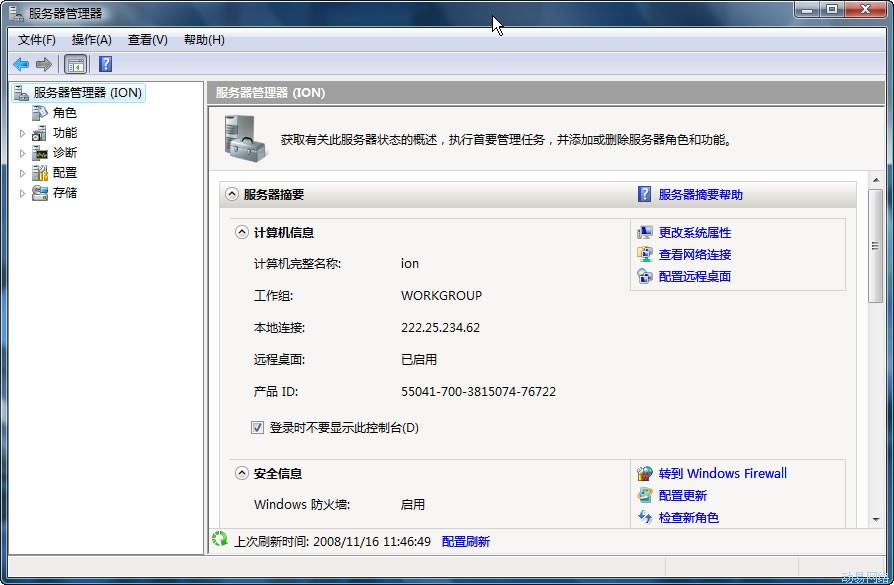Click the 配置刷新 link
The width and height of the screenshot is (894, 585).
point(466,542)
